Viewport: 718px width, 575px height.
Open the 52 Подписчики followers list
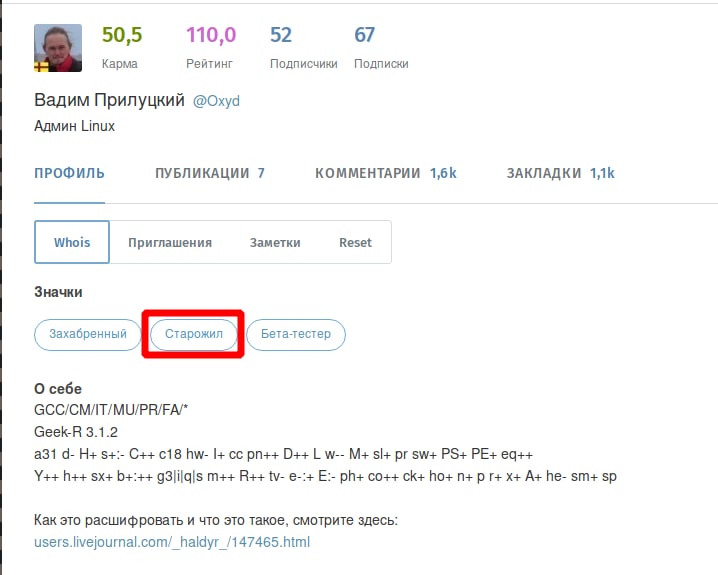pos(303,47)
